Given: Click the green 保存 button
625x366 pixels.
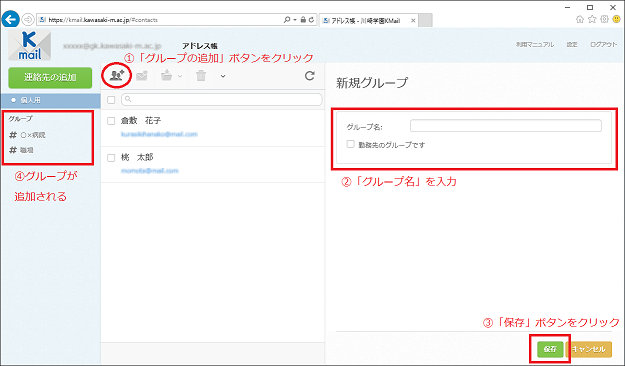Looking at the screenshot, I should [550, 349].
